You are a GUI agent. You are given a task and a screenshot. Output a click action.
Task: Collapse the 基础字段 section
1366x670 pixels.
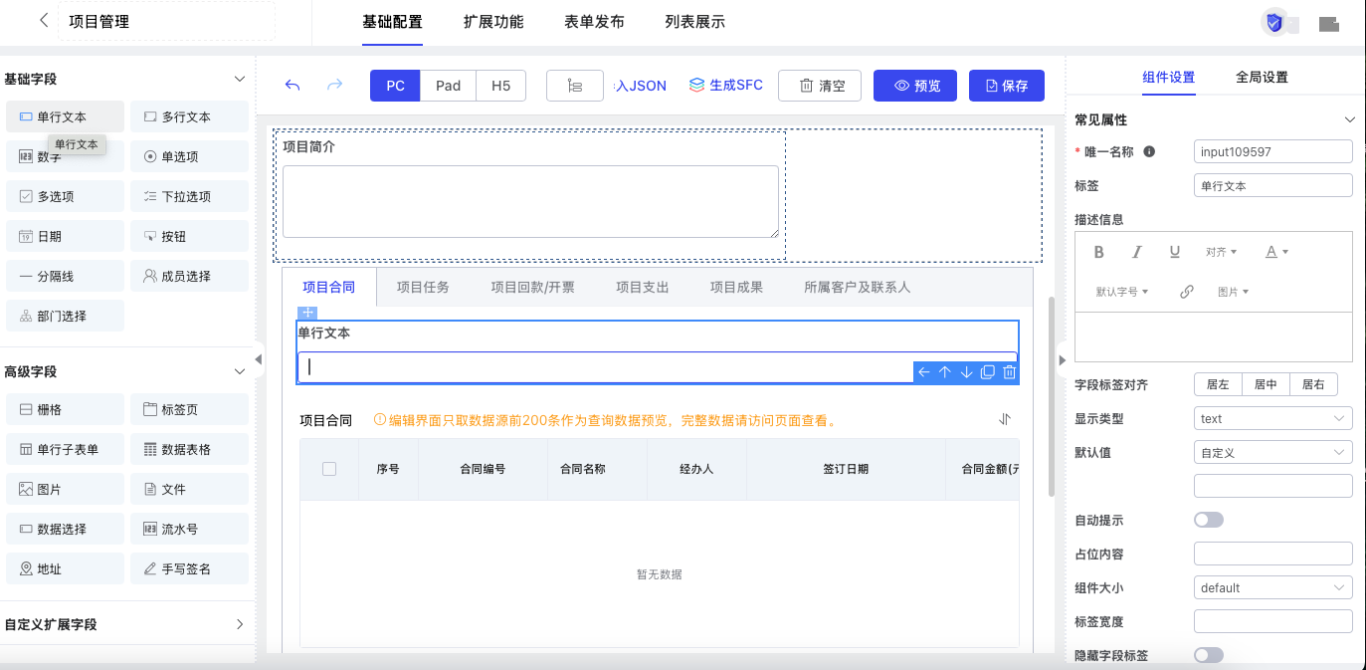[239, 79]
